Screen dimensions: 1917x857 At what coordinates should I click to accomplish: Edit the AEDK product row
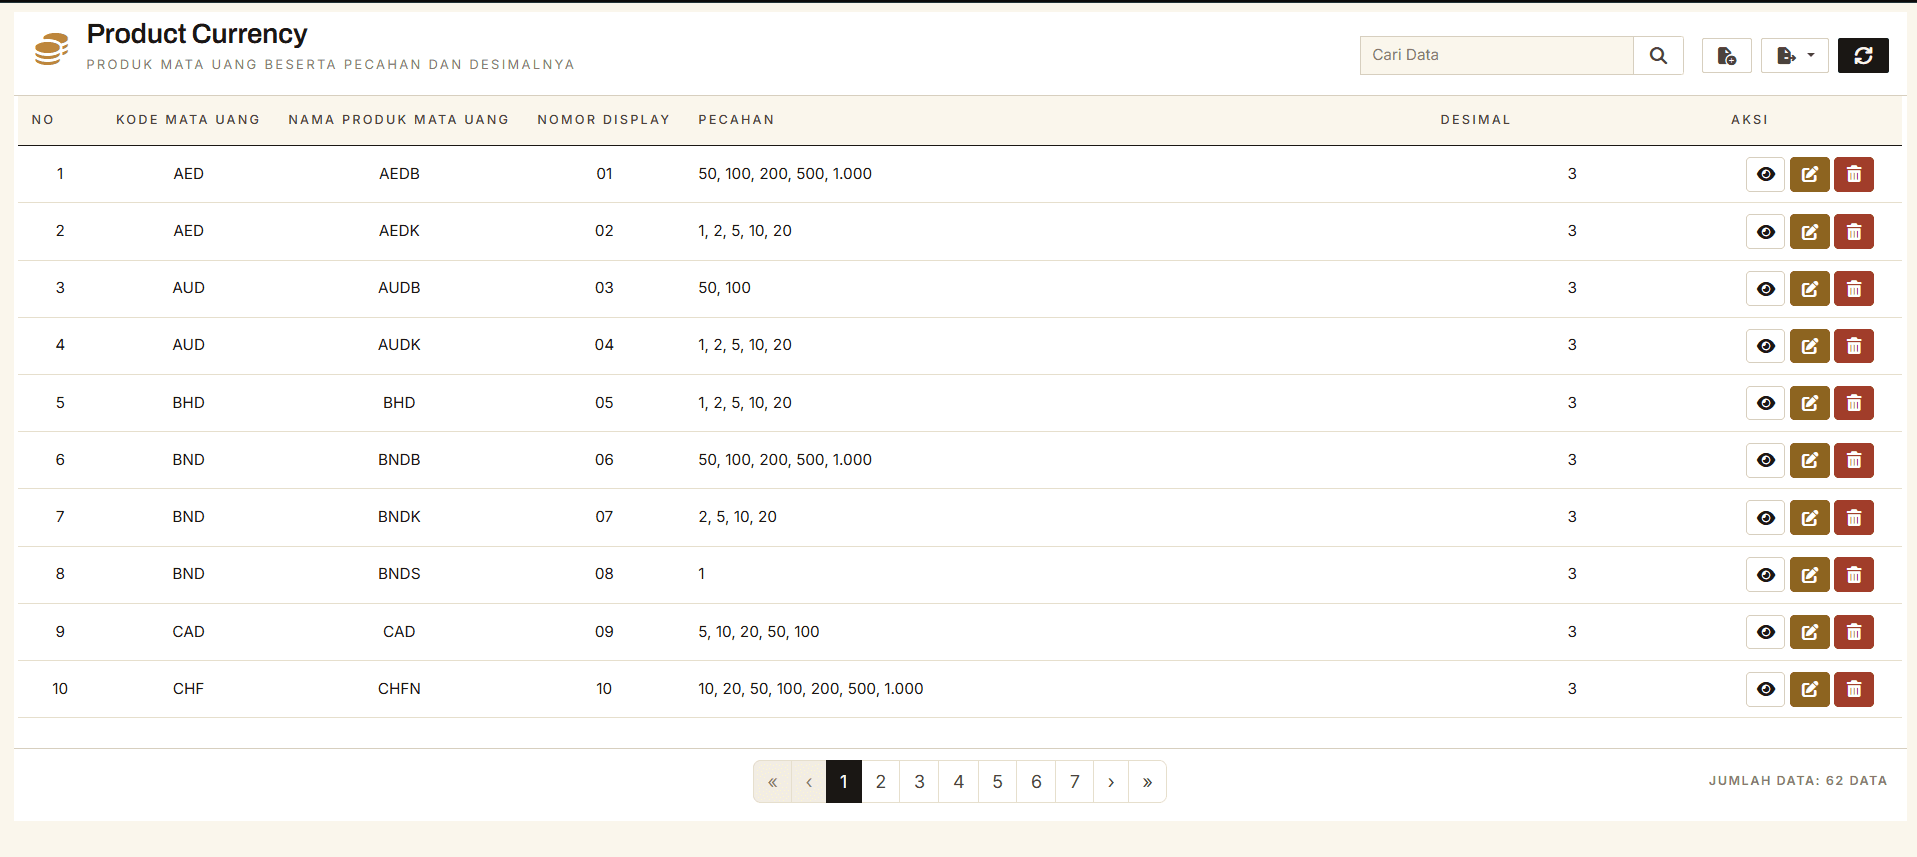pos(1810,231)
